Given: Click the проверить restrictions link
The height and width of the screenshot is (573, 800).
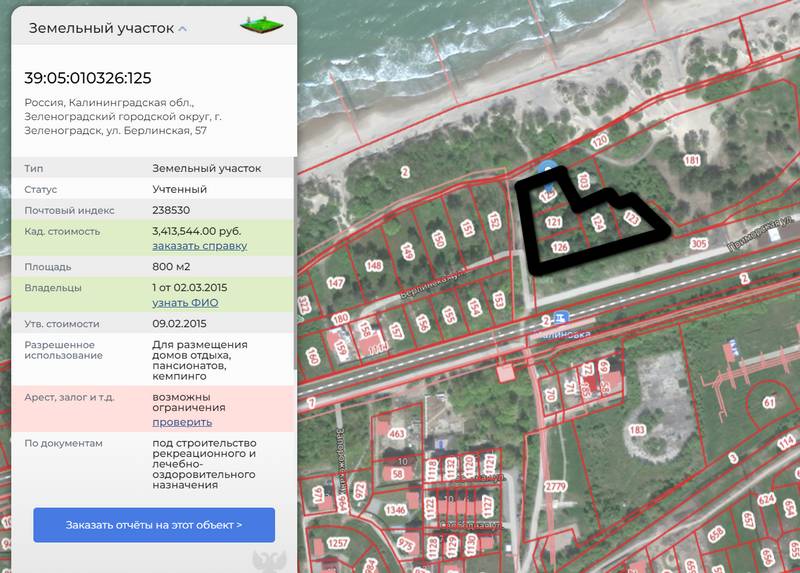Looking at the screenshot, I should coord(182,422).
